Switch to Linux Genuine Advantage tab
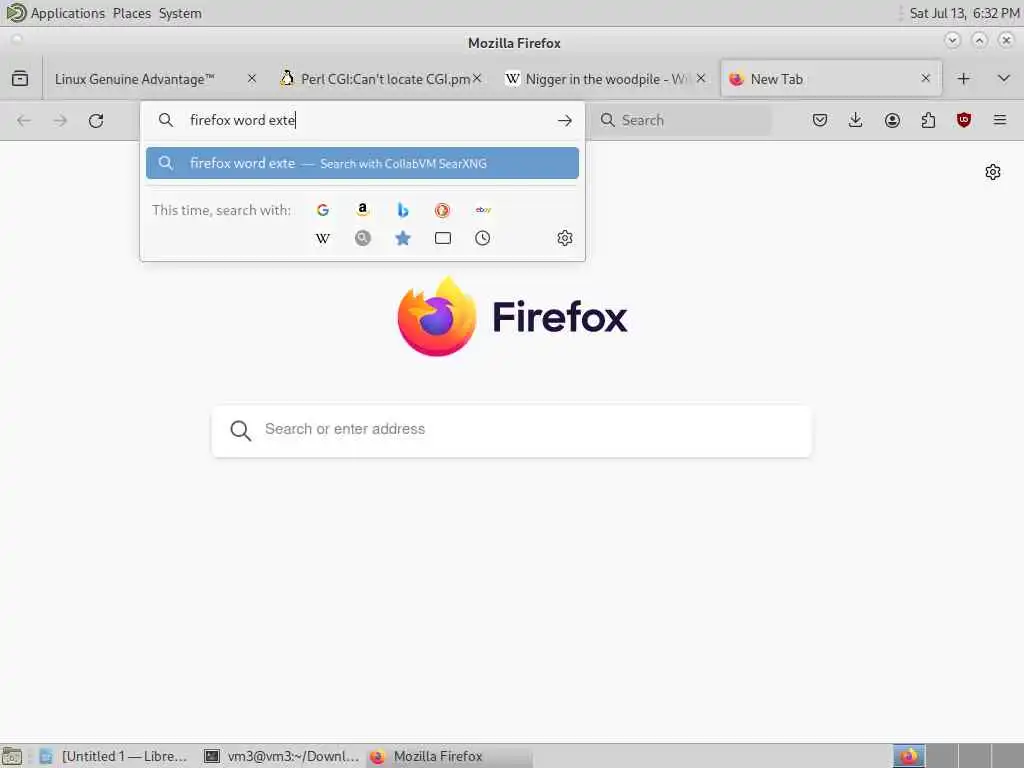The height and width of the screenshot is (768, 1024). click(134, 79)
